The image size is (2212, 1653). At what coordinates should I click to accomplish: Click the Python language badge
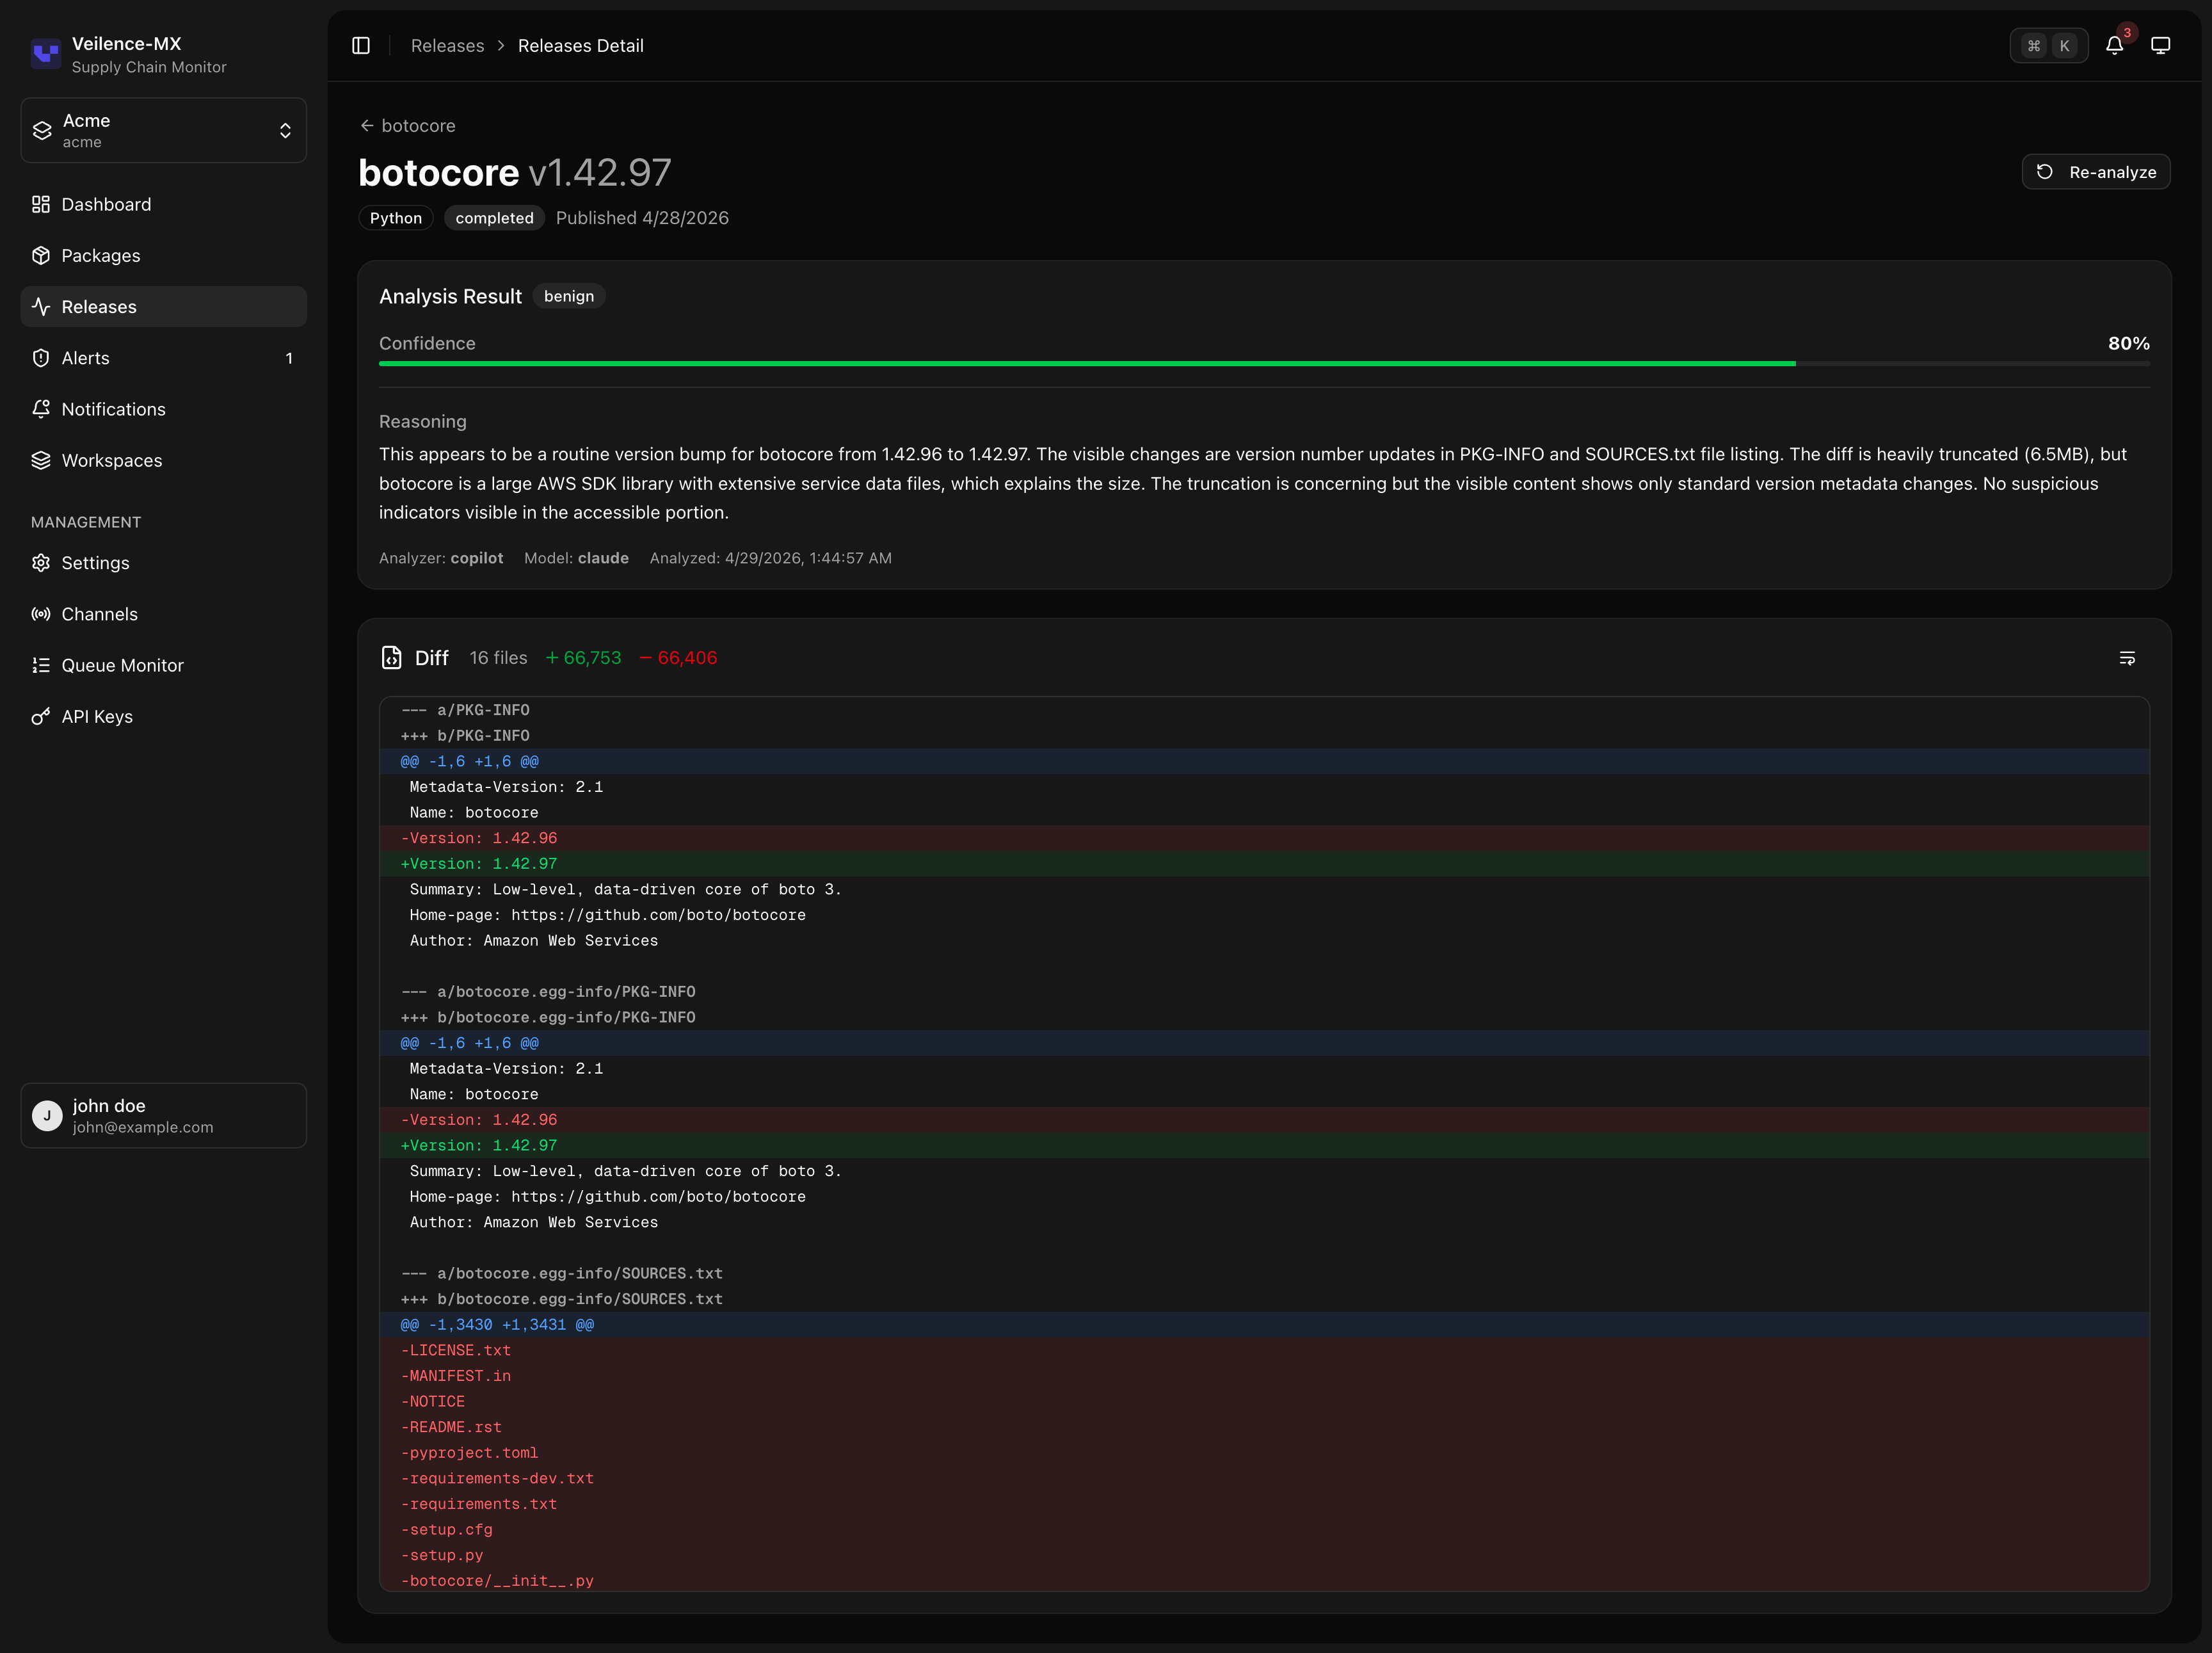(396, 218)
